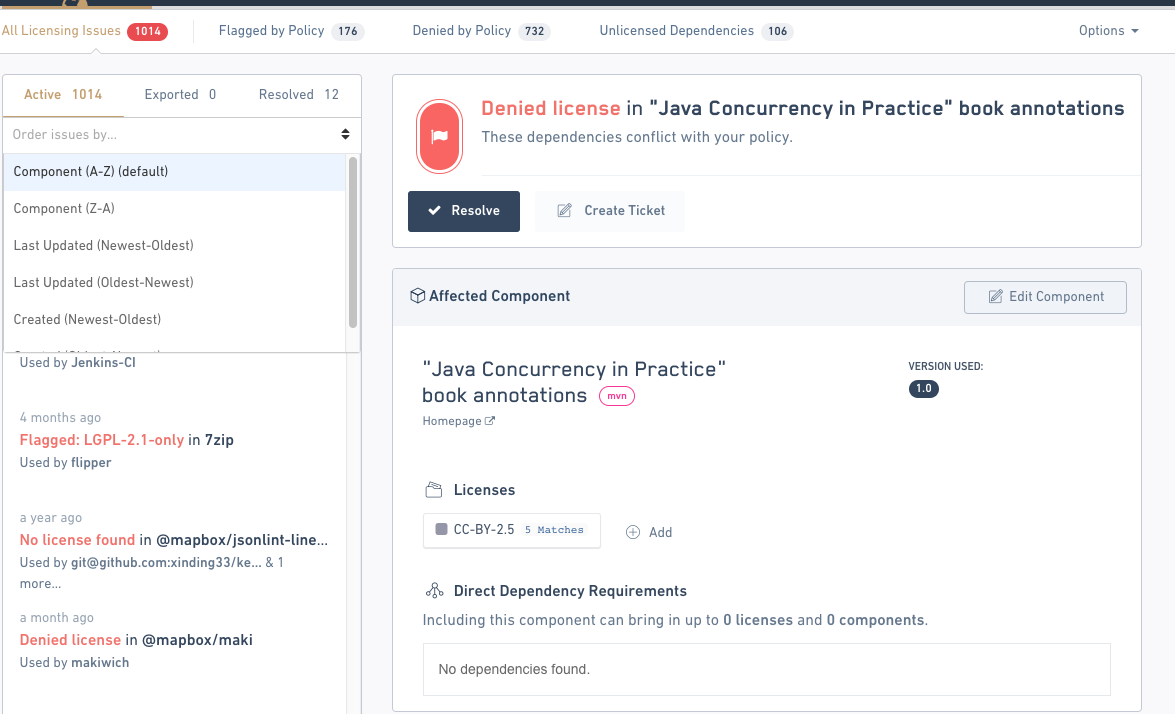Open the 5 Matches link
The width and height of the screenshot is (1175, 714).
554,530
